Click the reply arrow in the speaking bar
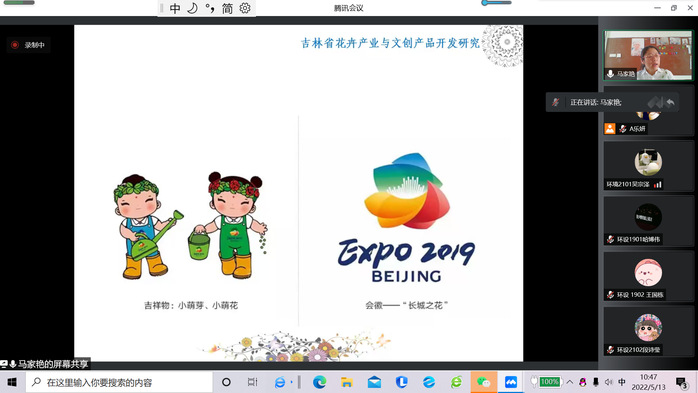698x393 pixels. point(670,102)
